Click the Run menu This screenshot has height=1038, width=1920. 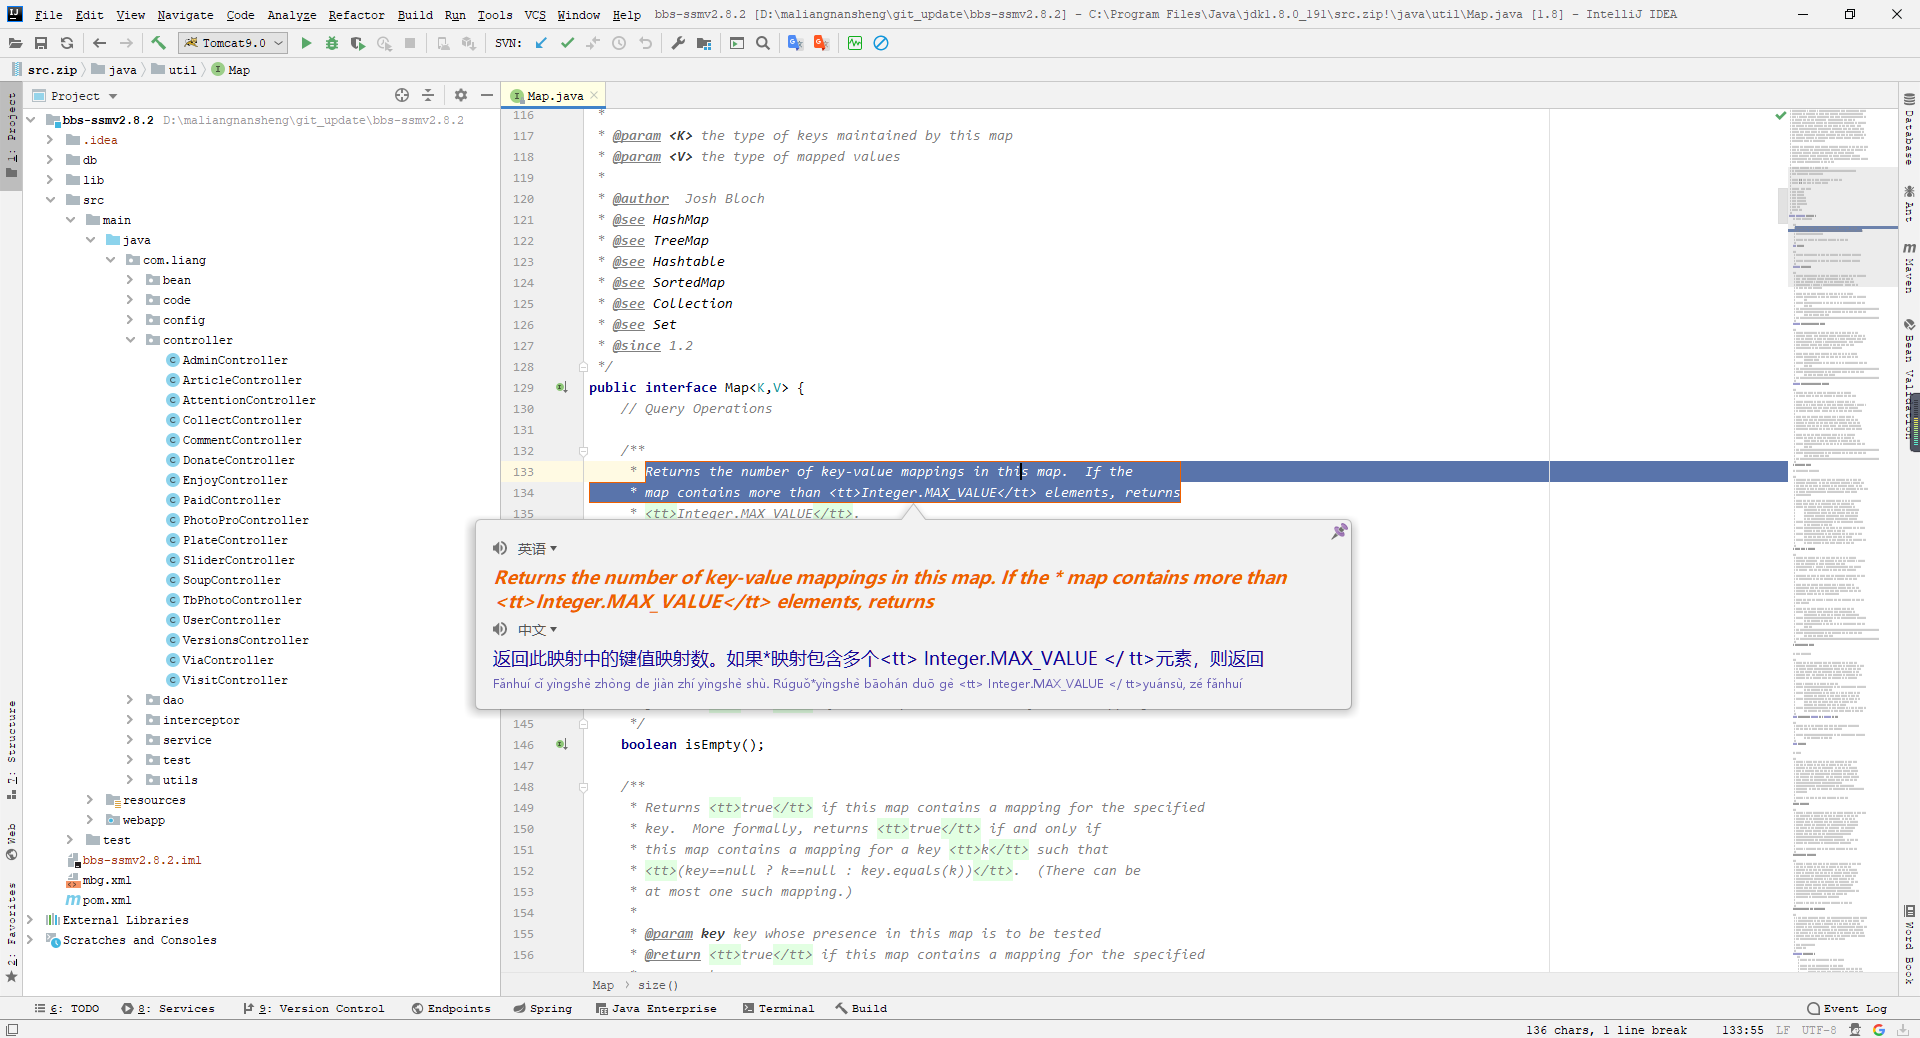tap(455, 15)
